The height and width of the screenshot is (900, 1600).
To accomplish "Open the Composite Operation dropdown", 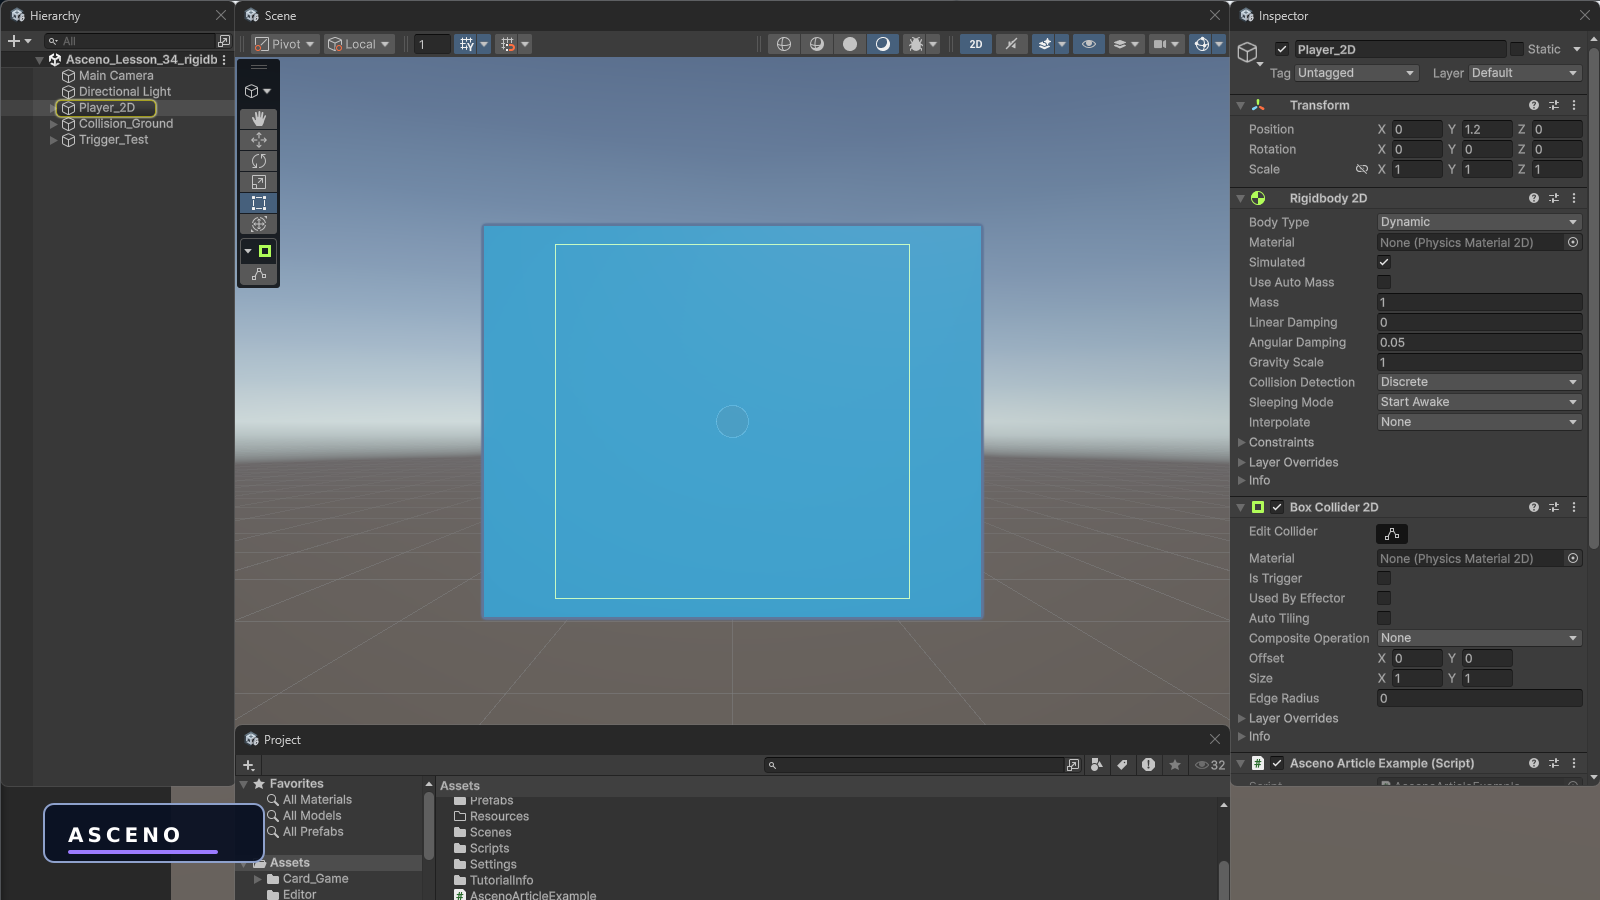I will point(1479,638).
